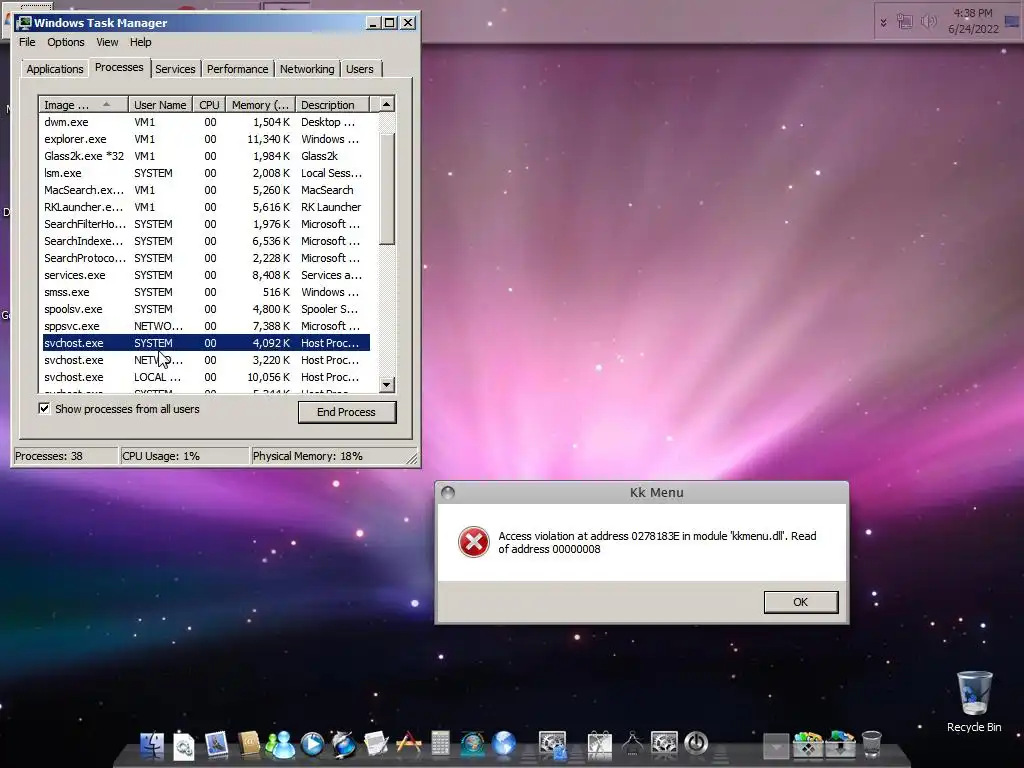Open the Messenger buddies icon in the dock
The height and width of the screenshot is (768, 1024).
point(280,744)
